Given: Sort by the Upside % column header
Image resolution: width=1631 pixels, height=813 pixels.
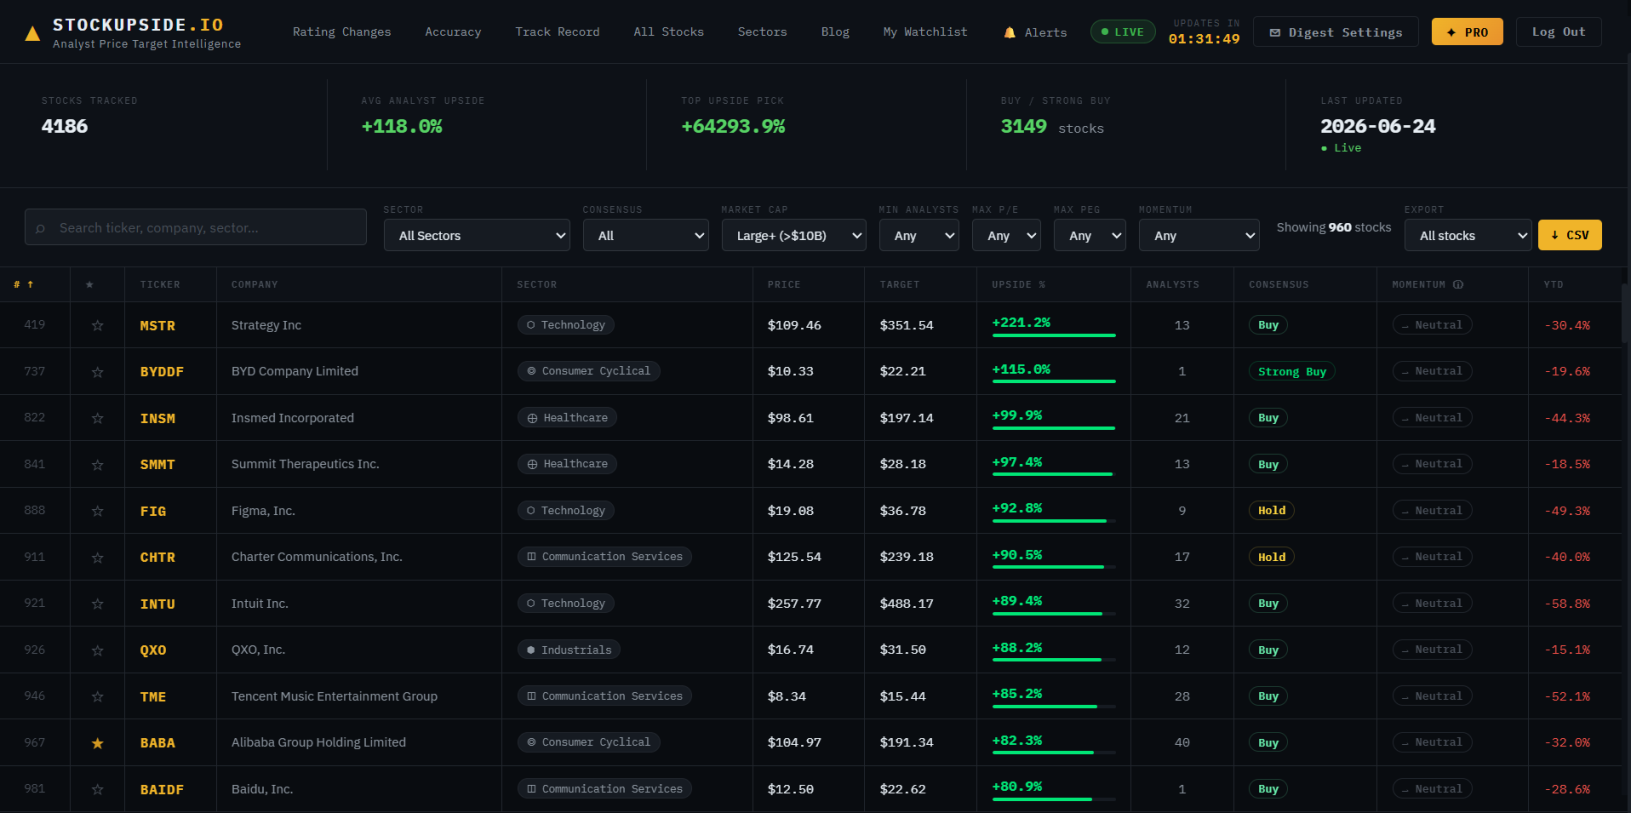Looking at the screenshot, I should (1018, 285).
